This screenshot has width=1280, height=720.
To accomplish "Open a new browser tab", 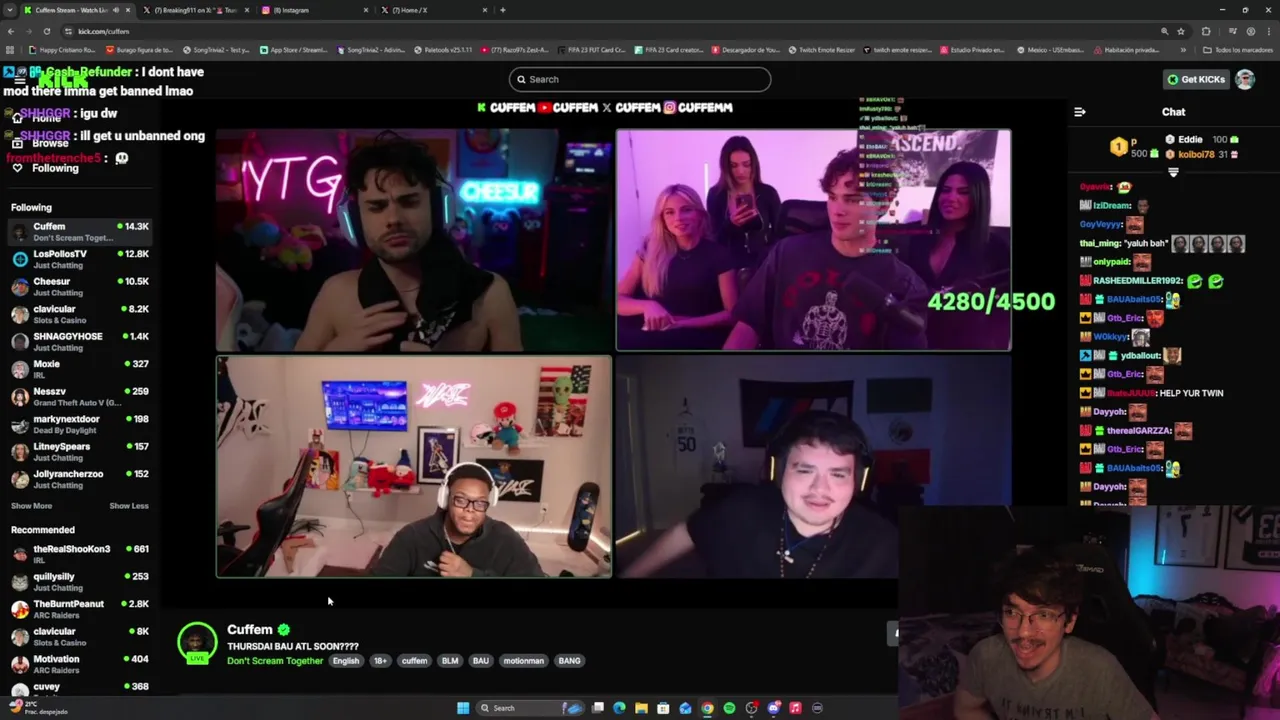I will [x=502, y=10].
